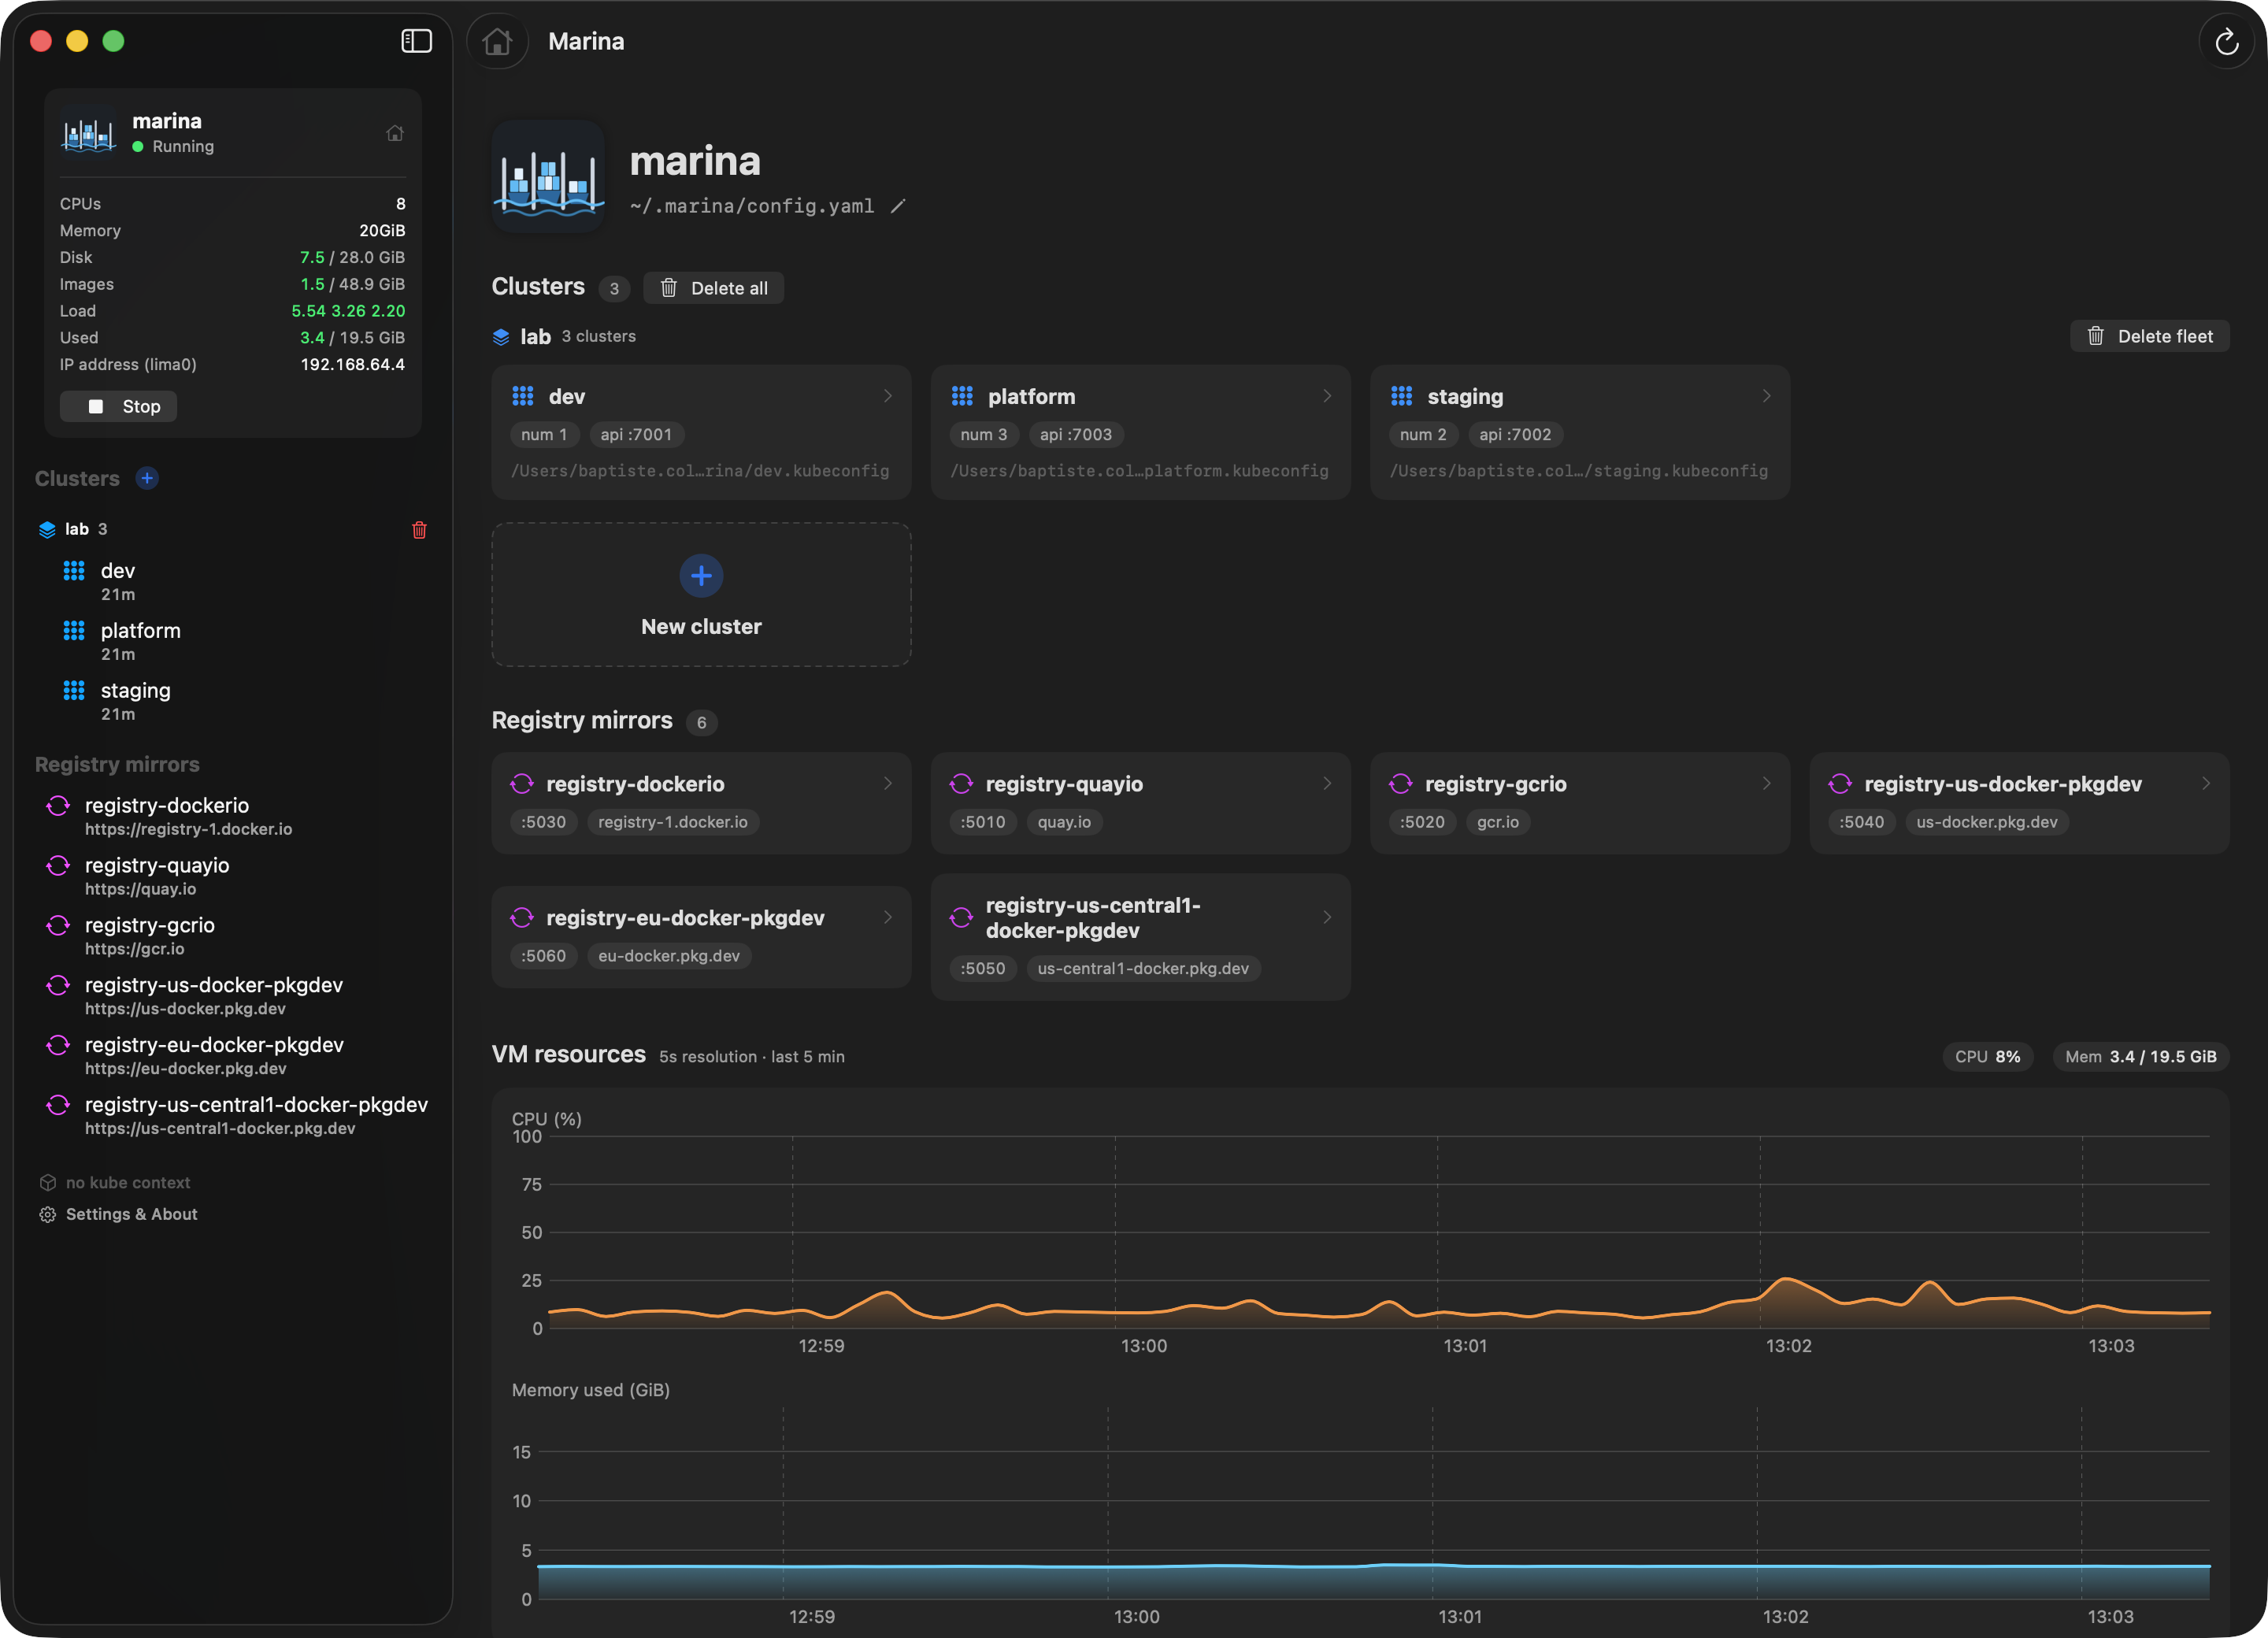The height and width of the screenshot is (1638, 2268).
Task: Click the grid icon on the staging cluster card
Action: tap(1401, 396)
